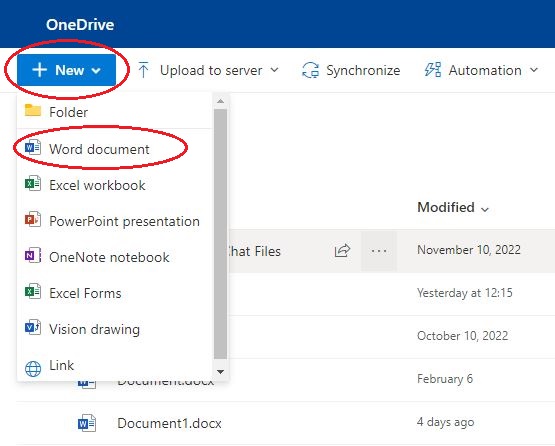555x446 pixels.
Task: Select Excel workbook menu entry
Action: (115, 185)
